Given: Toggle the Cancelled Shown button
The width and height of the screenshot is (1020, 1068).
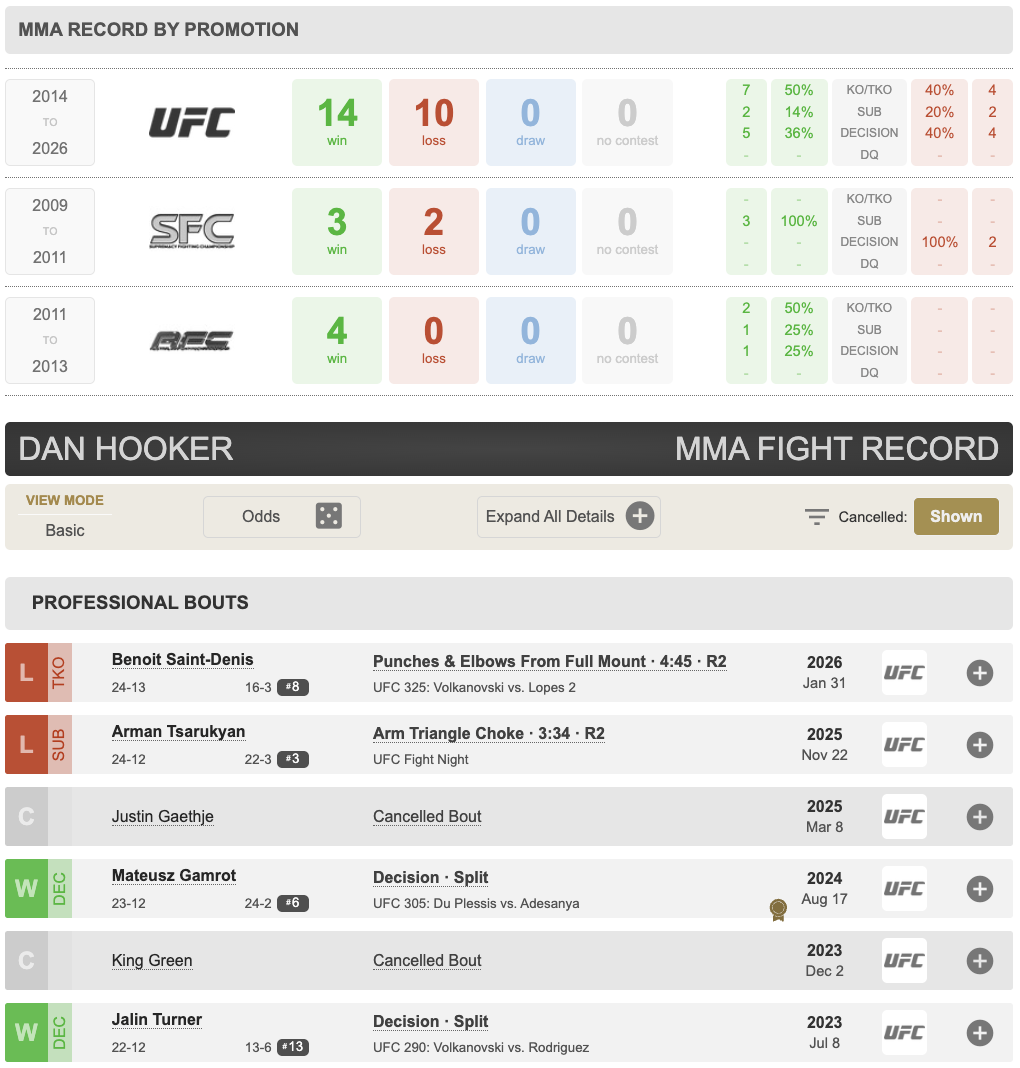Looking at the screenshot, I should (x=955, y=517).
